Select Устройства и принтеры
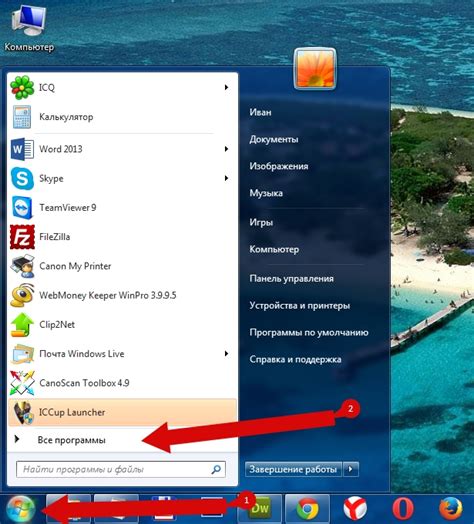 (300, 305)
